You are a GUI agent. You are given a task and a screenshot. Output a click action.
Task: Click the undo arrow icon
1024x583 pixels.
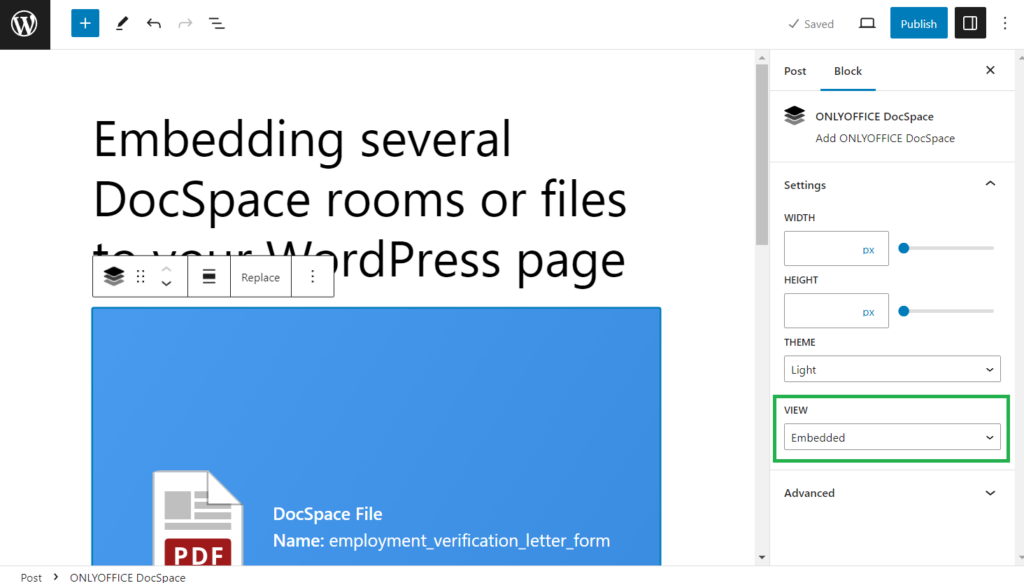pos(153,22)
